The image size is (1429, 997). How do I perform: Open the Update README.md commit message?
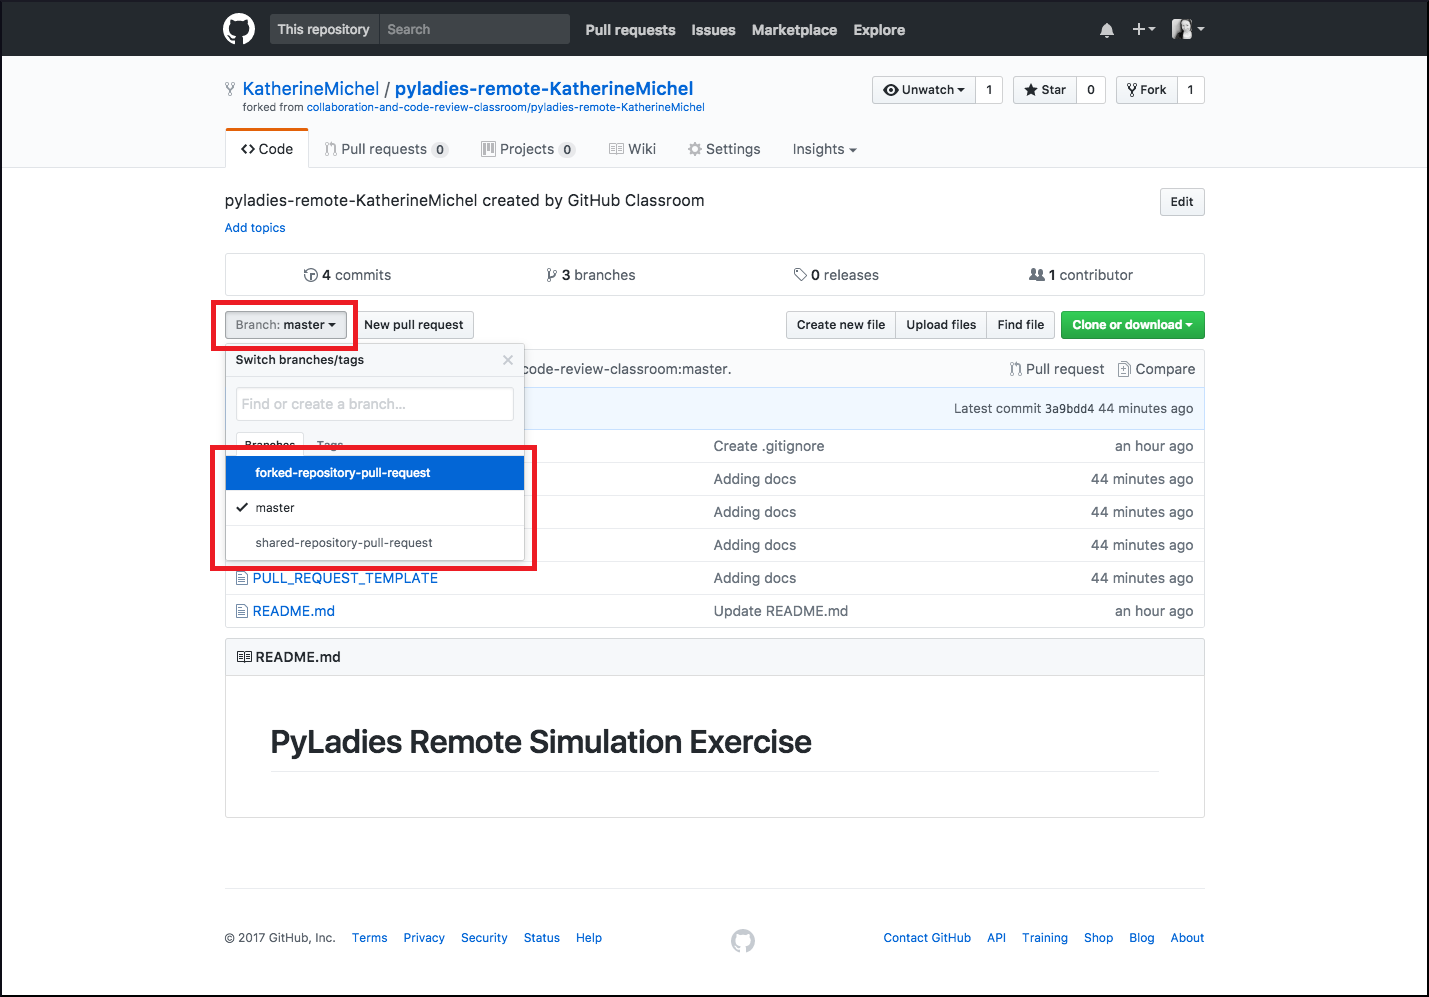click(781, 611)
